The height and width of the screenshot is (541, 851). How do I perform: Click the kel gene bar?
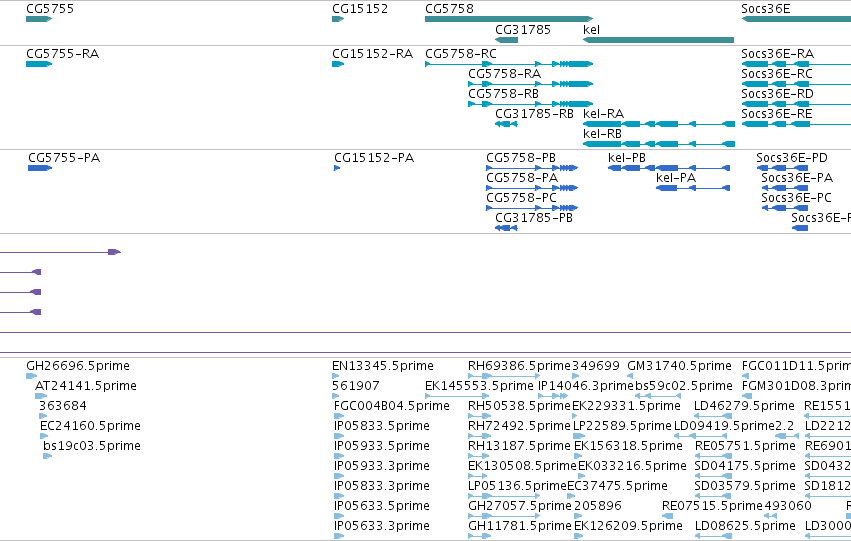tap(658, 40)
